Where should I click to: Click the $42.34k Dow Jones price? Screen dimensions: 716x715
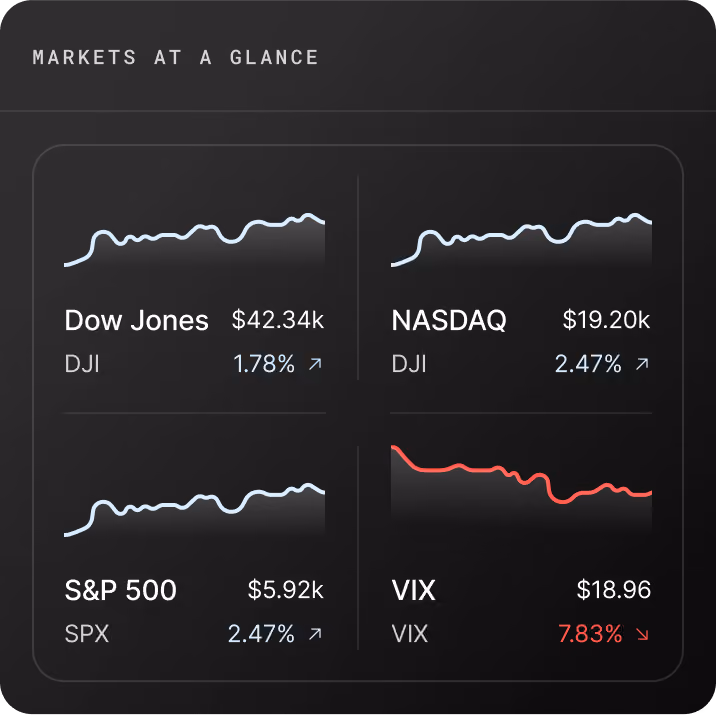[278, 320]
